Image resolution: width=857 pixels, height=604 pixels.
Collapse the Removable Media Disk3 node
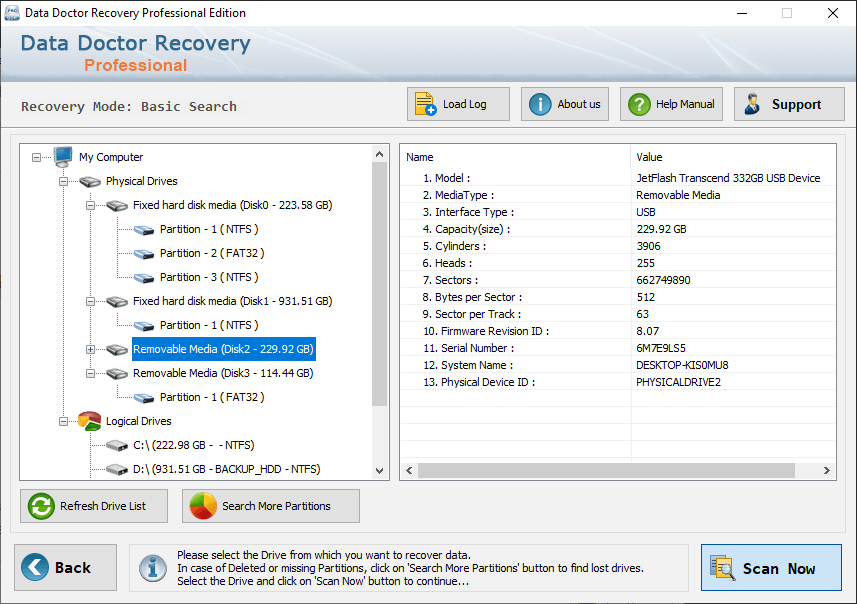[90, 374]
